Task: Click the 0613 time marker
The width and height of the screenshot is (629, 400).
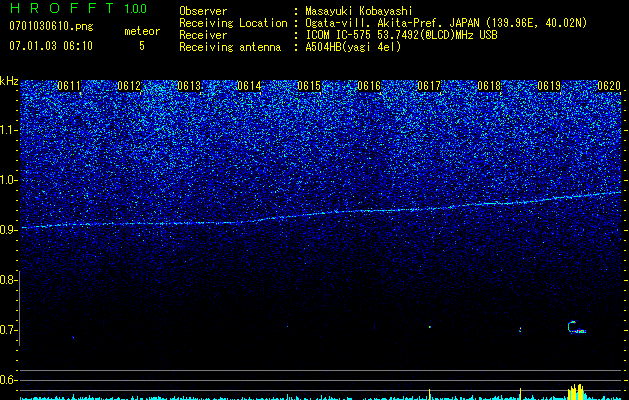Action: [x=189, y=86]
